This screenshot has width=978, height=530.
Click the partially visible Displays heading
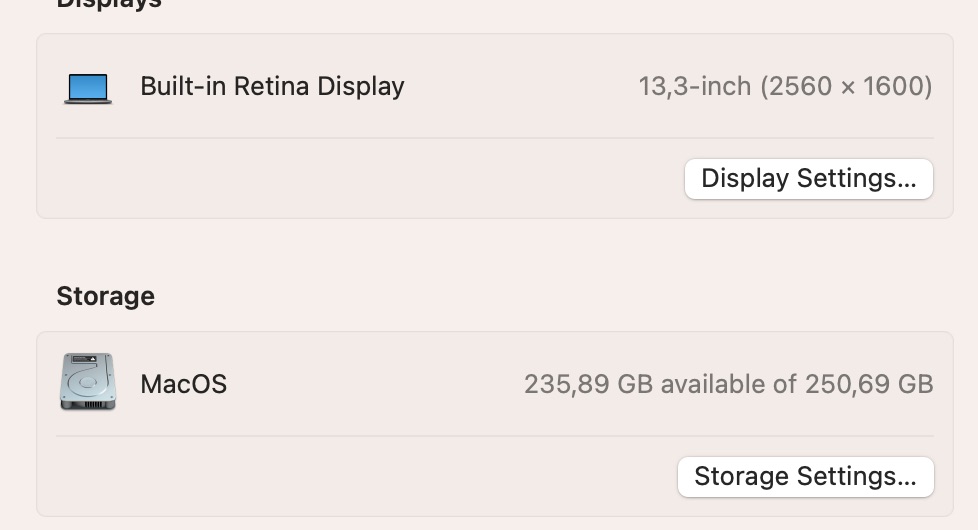tap(108, 4)
